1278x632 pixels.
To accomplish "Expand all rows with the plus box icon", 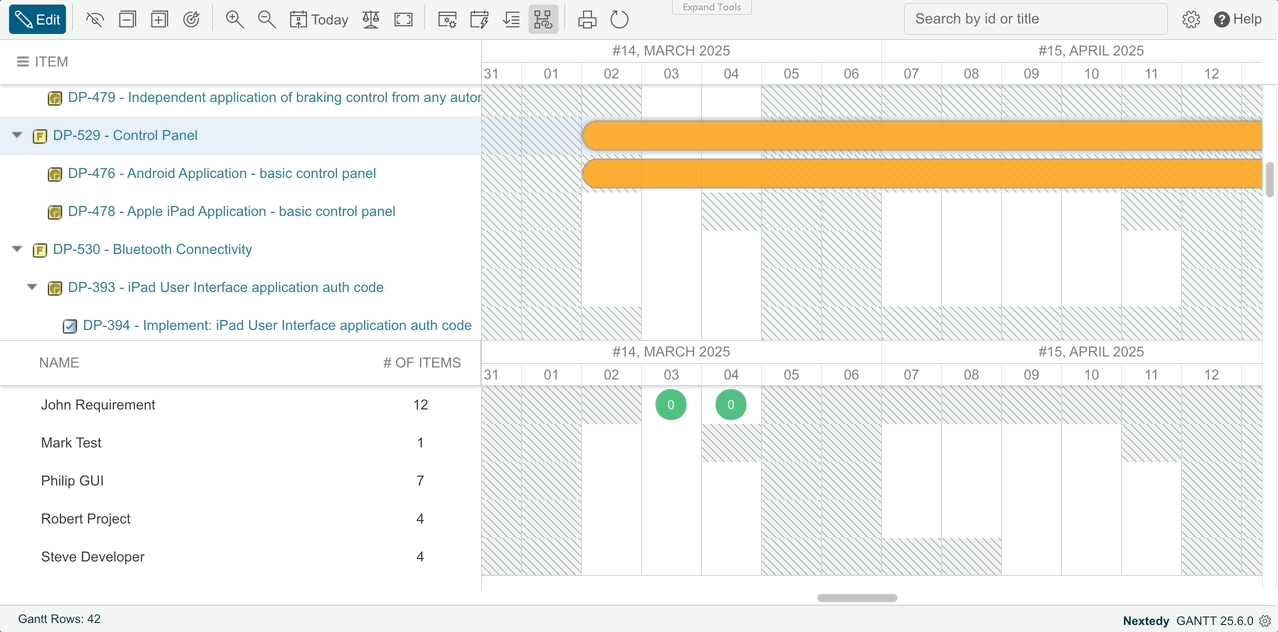I will pos(159,19).
